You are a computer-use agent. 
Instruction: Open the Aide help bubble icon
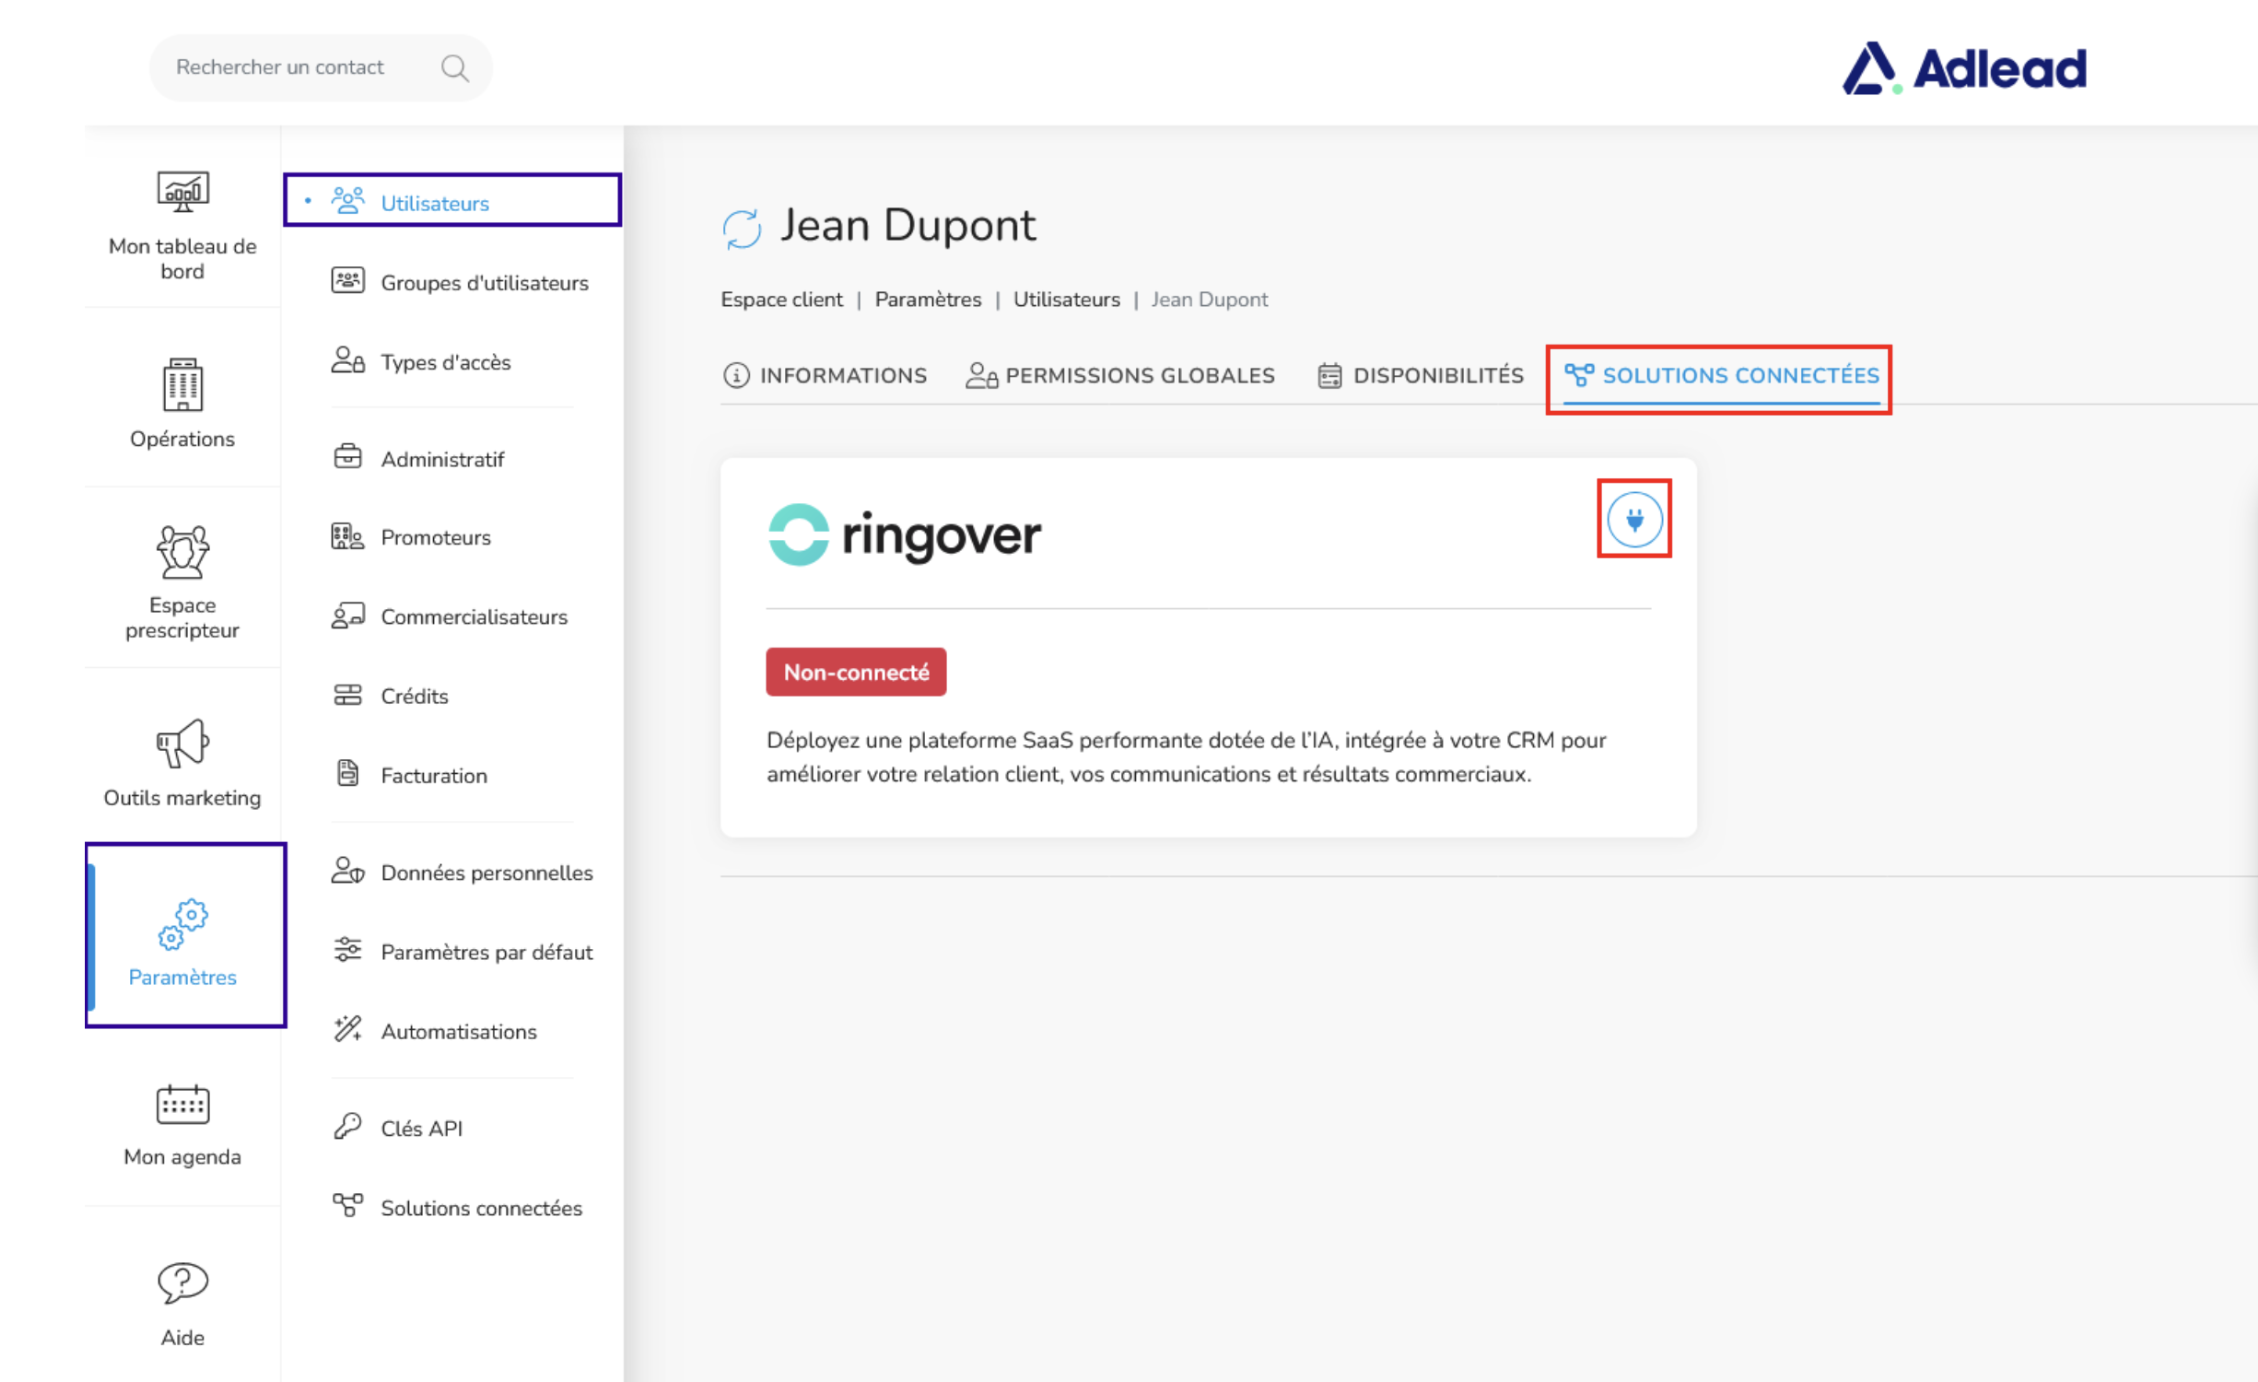tap(182, 1283)
